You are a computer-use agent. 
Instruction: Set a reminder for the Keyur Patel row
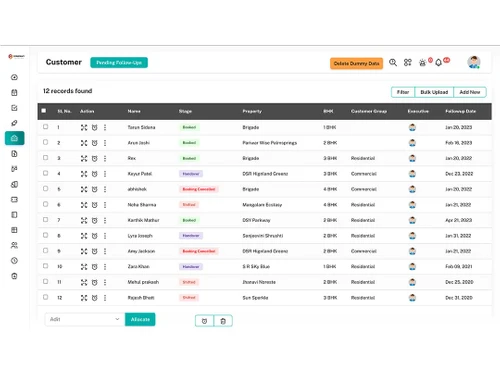click(x=95, y=174)
